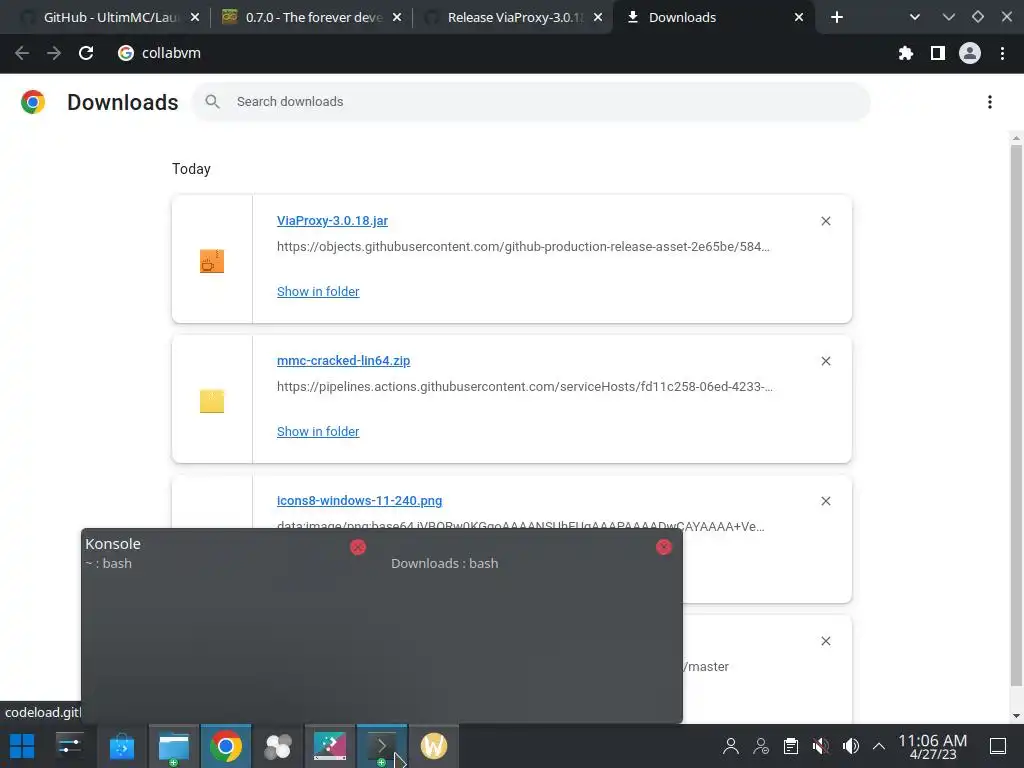Viewport: 1024px width, 768px height.
Task: Click the Konsole terminal taskbar icon
Action: click(x=382, y=746)
